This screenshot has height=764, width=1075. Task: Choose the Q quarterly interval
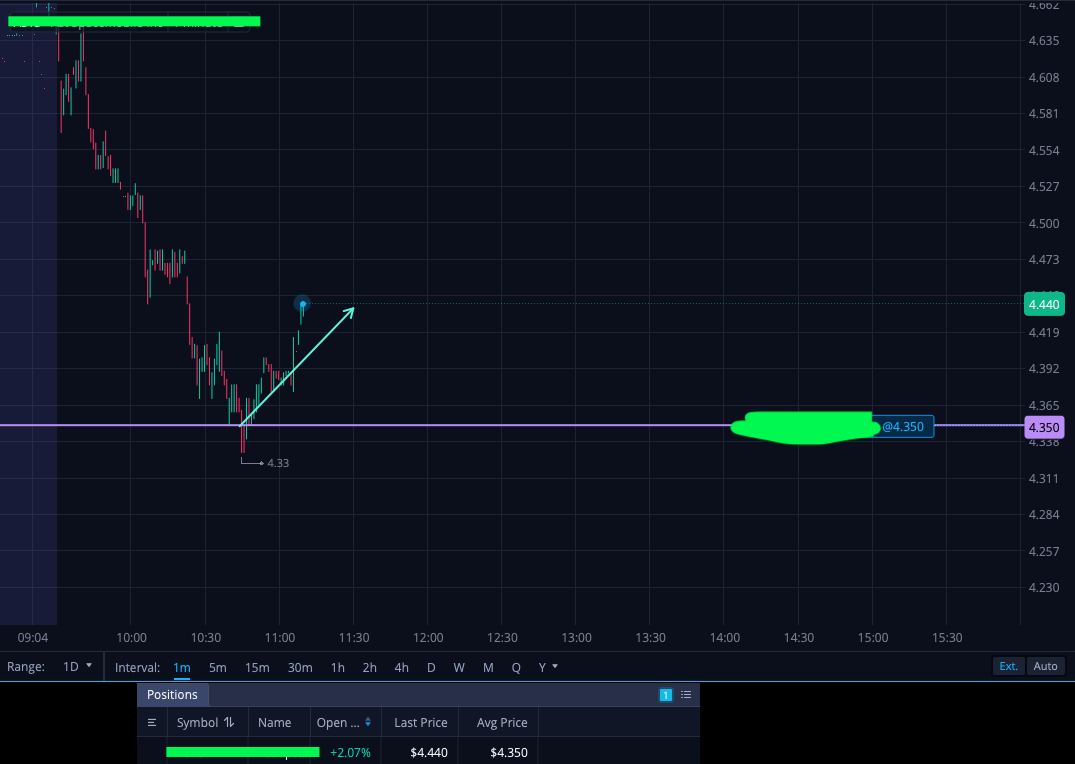click(x=516, y=667)
